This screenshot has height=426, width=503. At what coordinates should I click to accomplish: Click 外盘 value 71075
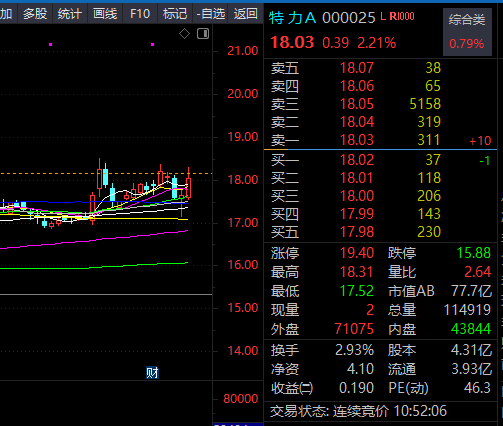[354, 329]
